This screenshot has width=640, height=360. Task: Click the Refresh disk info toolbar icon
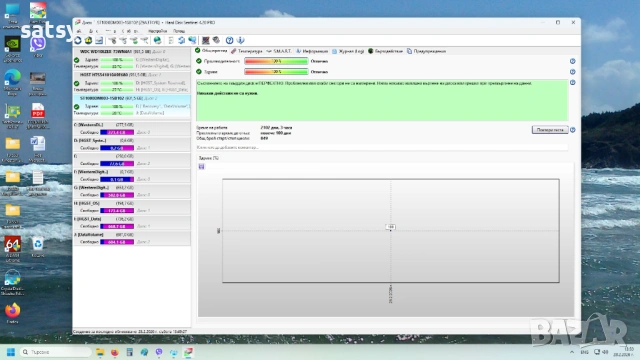point(78,40)
